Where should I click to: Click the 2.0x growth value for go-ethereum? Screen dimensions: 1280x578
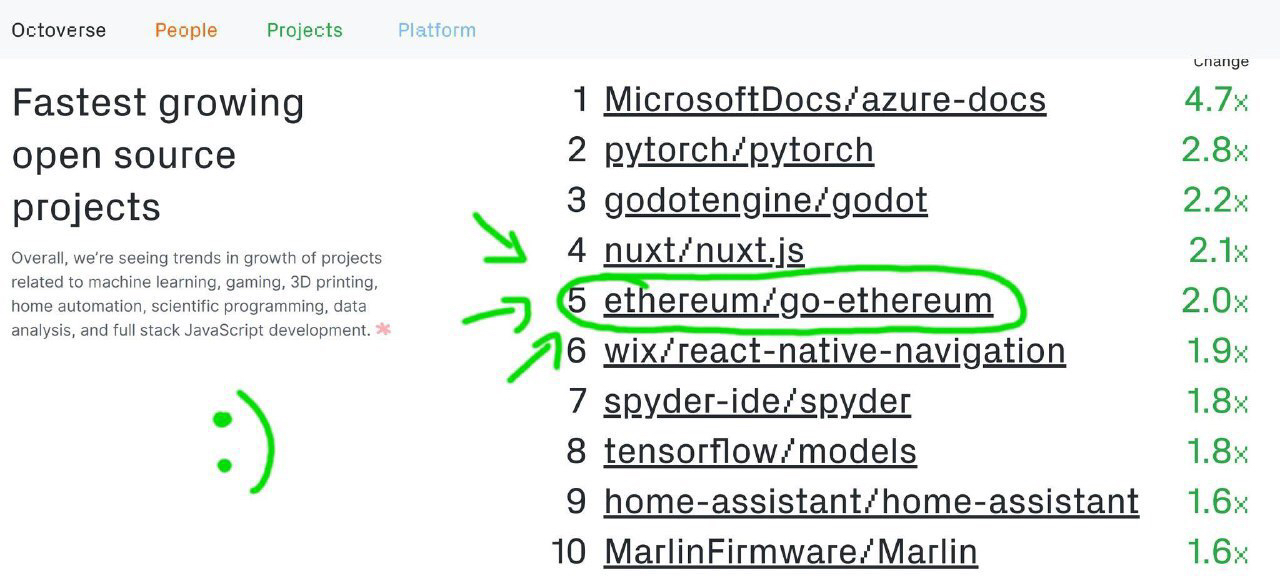click(x=1216, y=300)
